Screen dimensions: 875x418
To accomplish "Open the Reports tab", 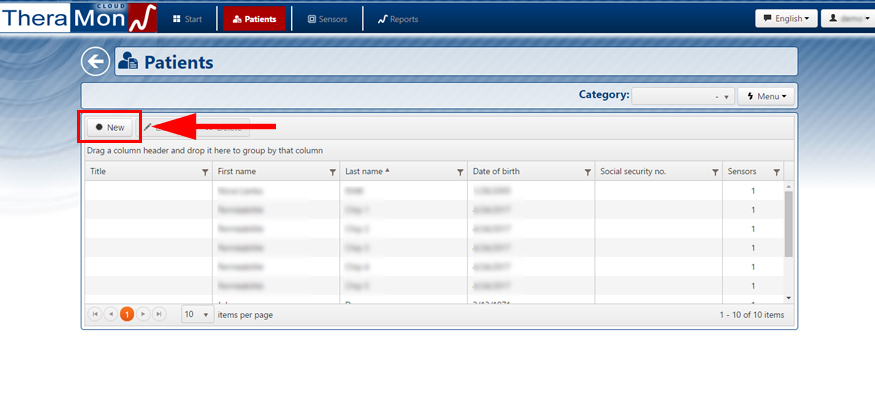I will [x=397, y=19].
